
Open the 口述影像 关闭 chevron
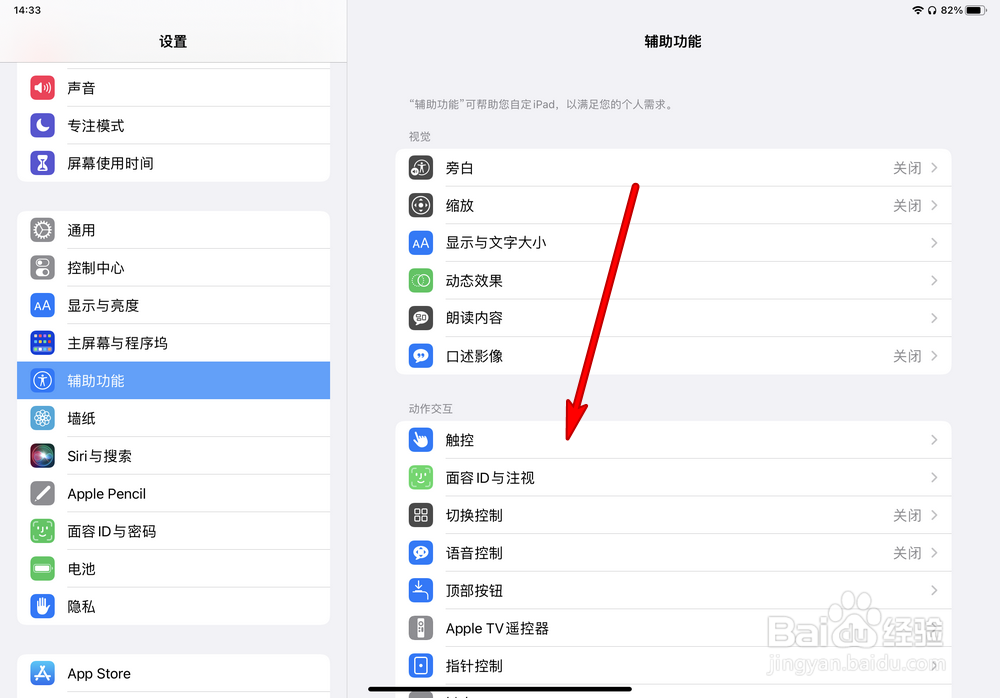coord(934,356)
